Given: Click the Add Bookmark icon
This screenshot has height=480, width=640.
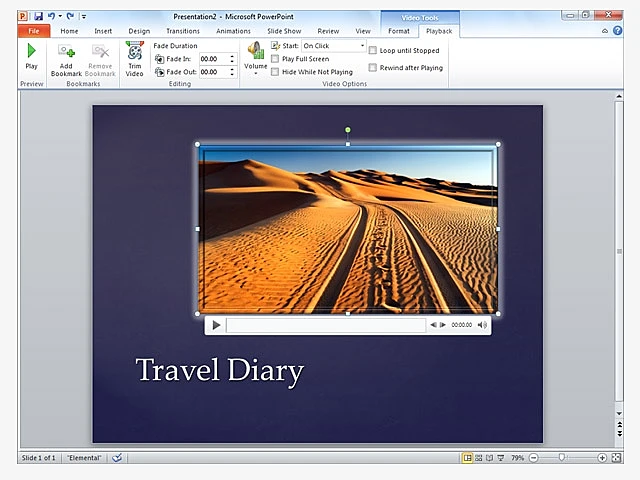Looking at the screenshot, I should [66, 58].
